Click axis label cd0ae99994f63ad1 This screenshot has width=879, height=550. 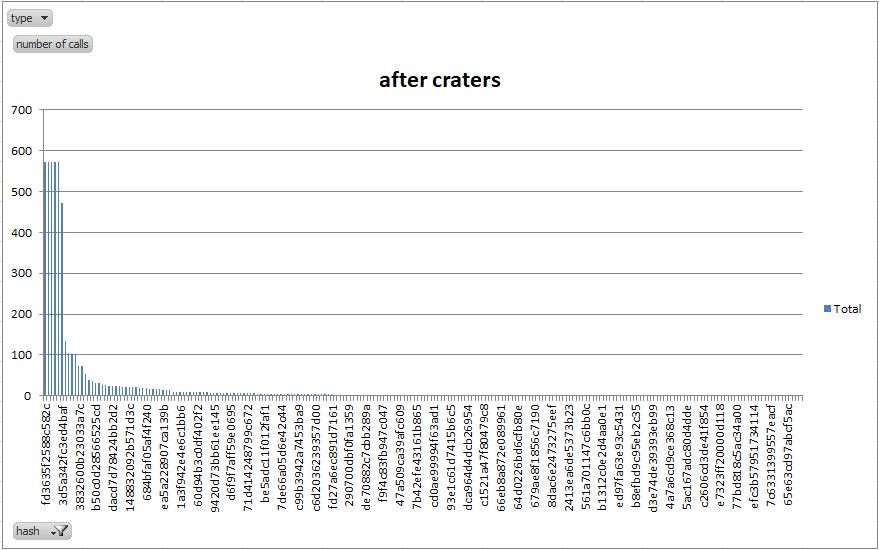pos(434,454)
